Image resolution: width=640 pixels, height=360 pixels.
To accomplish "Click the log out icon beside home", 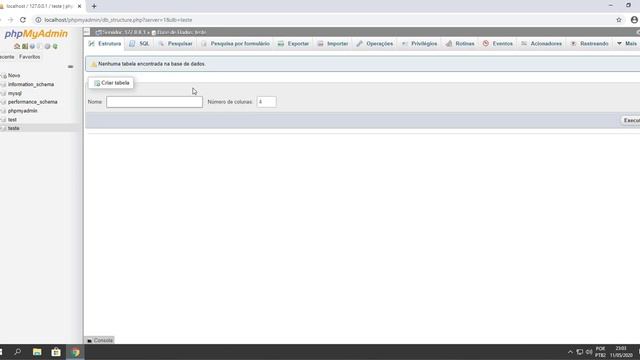I will [x=25, y=47].
